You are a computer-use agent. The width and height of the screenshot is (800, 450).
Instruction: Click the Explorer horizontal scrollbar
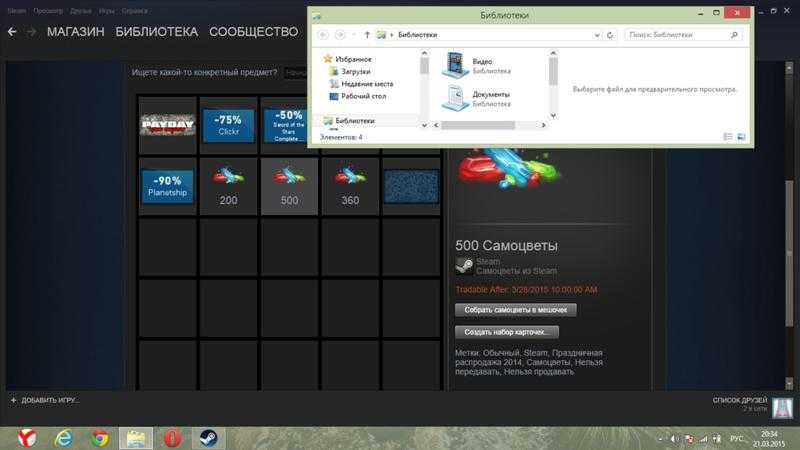click(x=478, y=125)
